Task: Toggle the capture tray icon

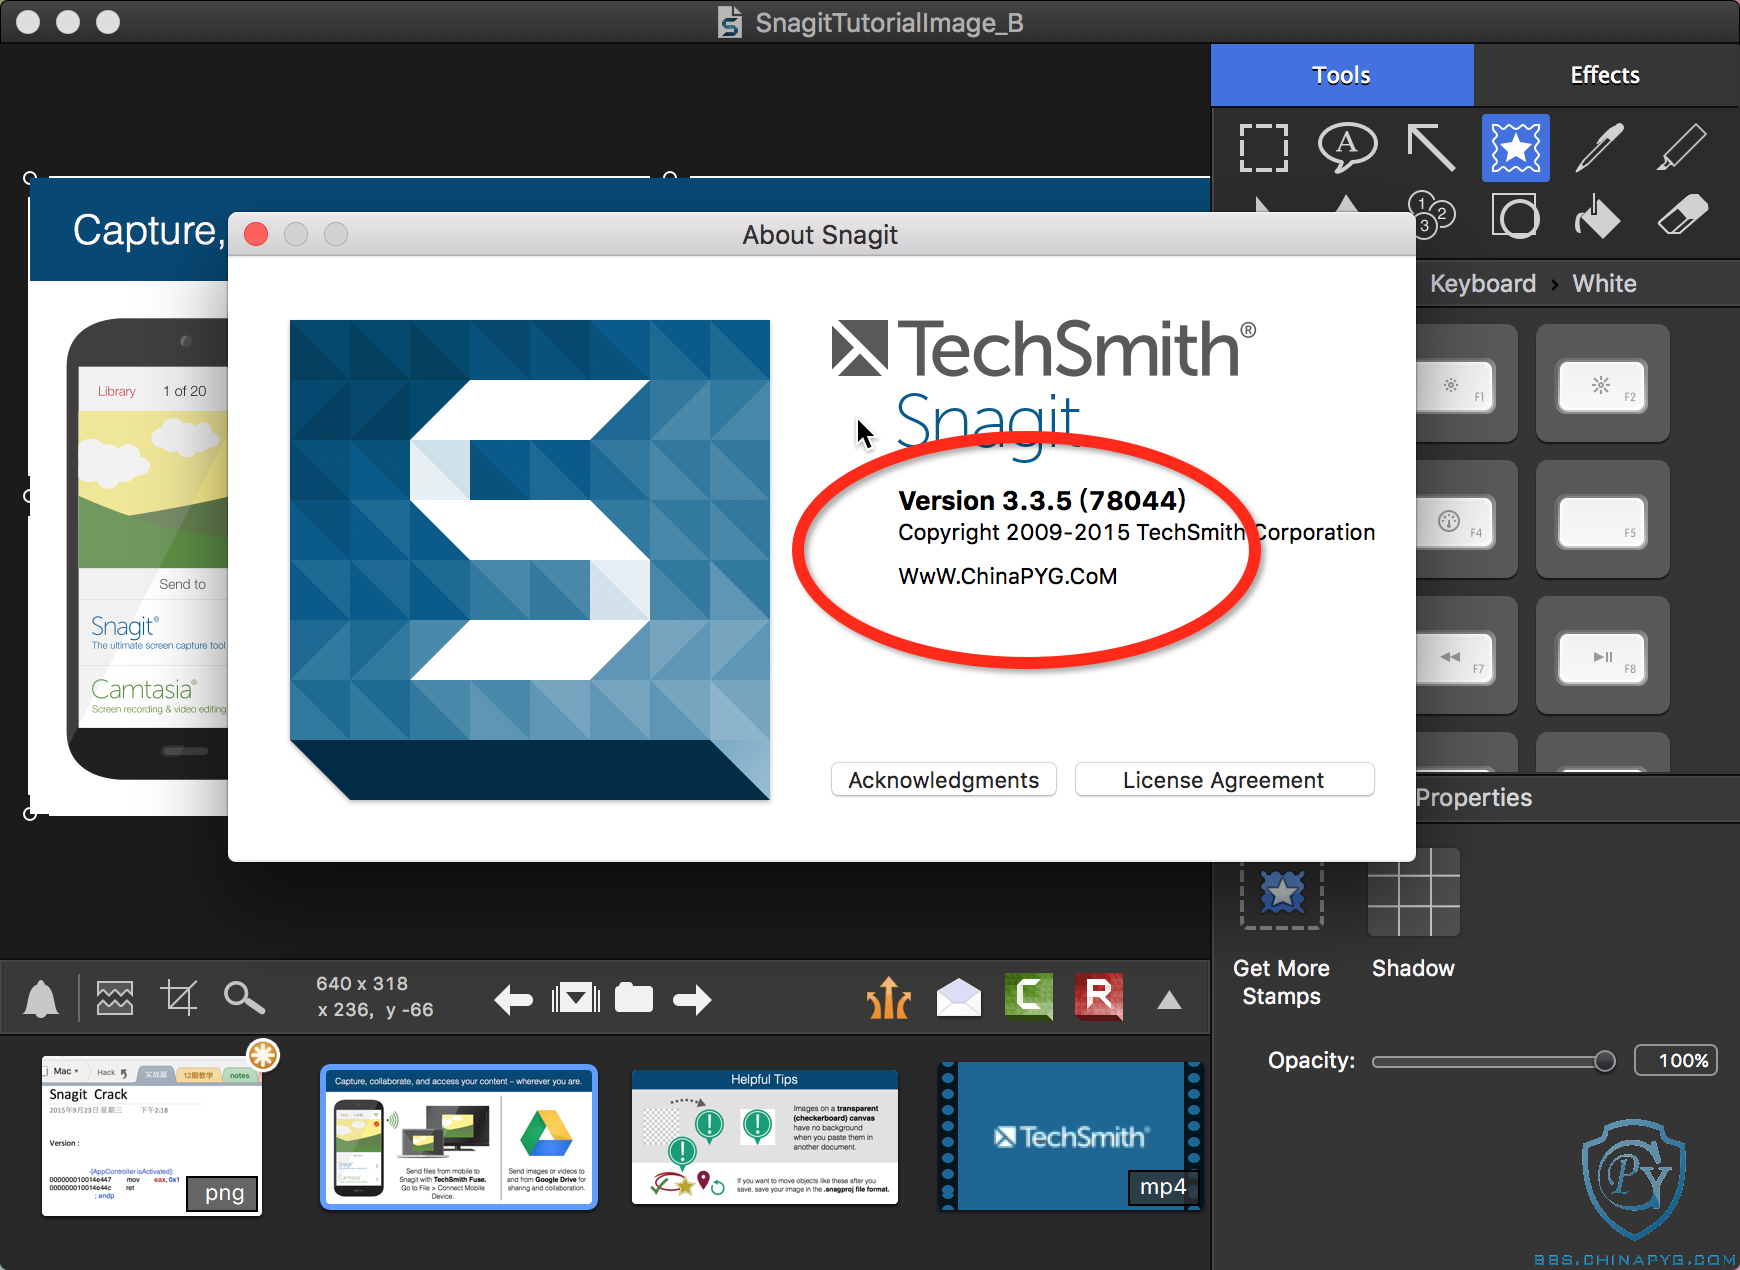Action: coord(575,998)
